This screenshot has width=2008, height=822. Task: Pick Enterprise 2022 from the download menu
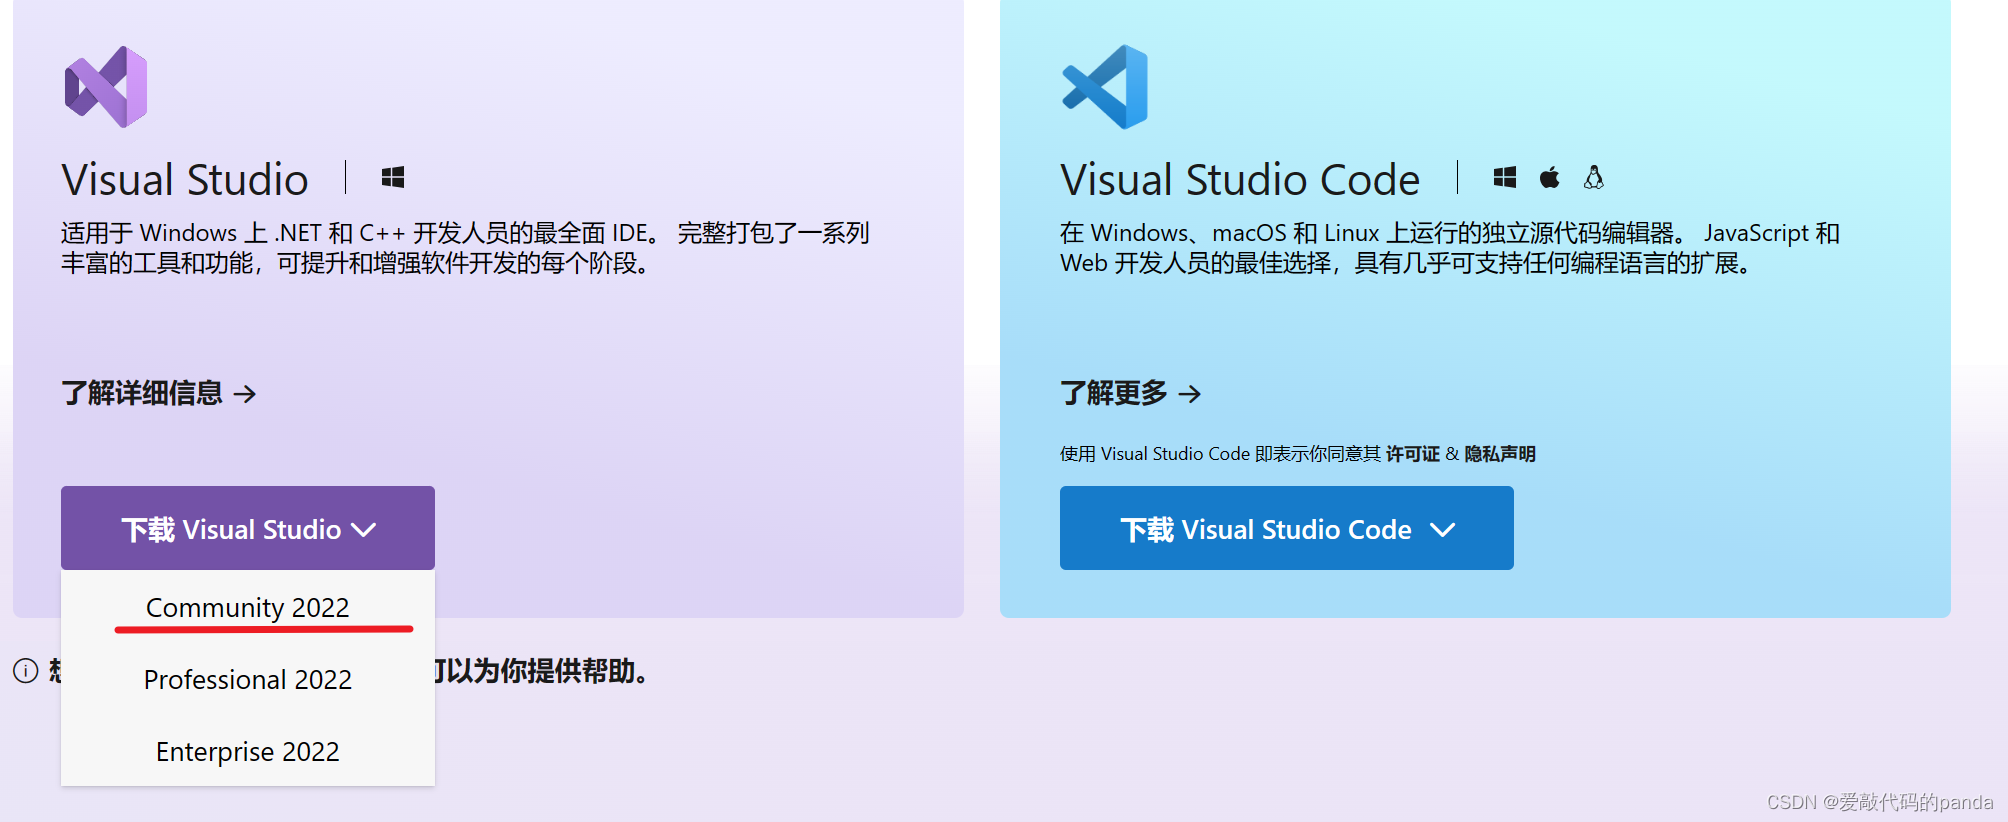pos(248,751)
